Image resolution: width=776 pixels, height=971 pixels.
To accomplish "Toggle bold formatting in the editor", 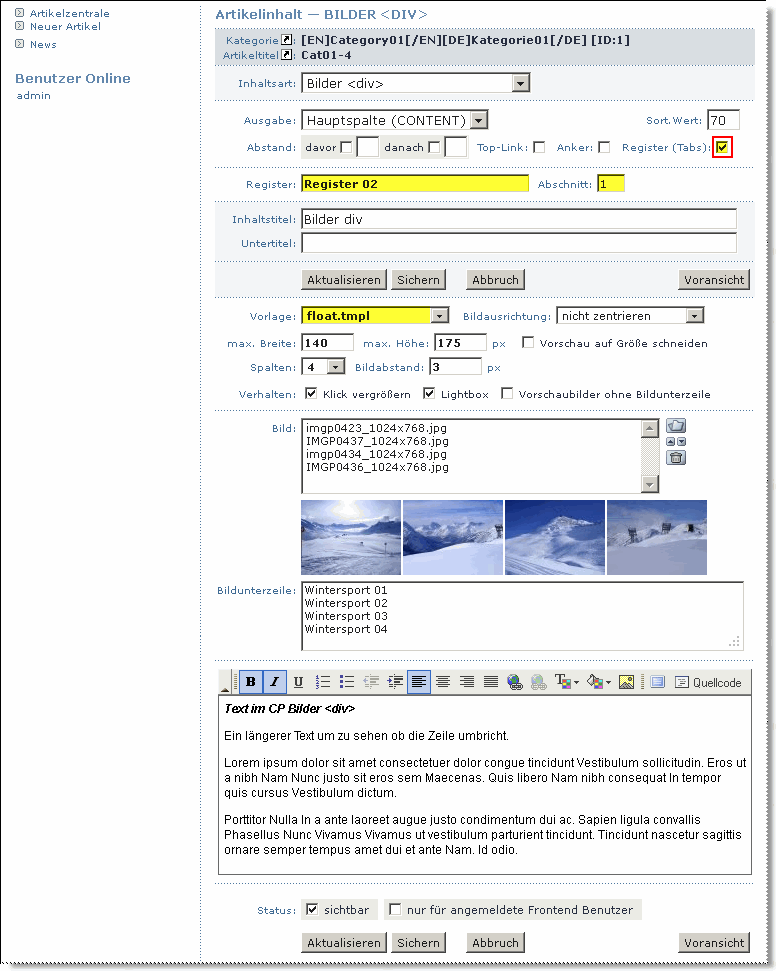I will pyautogui.click(x=250, y=682).
